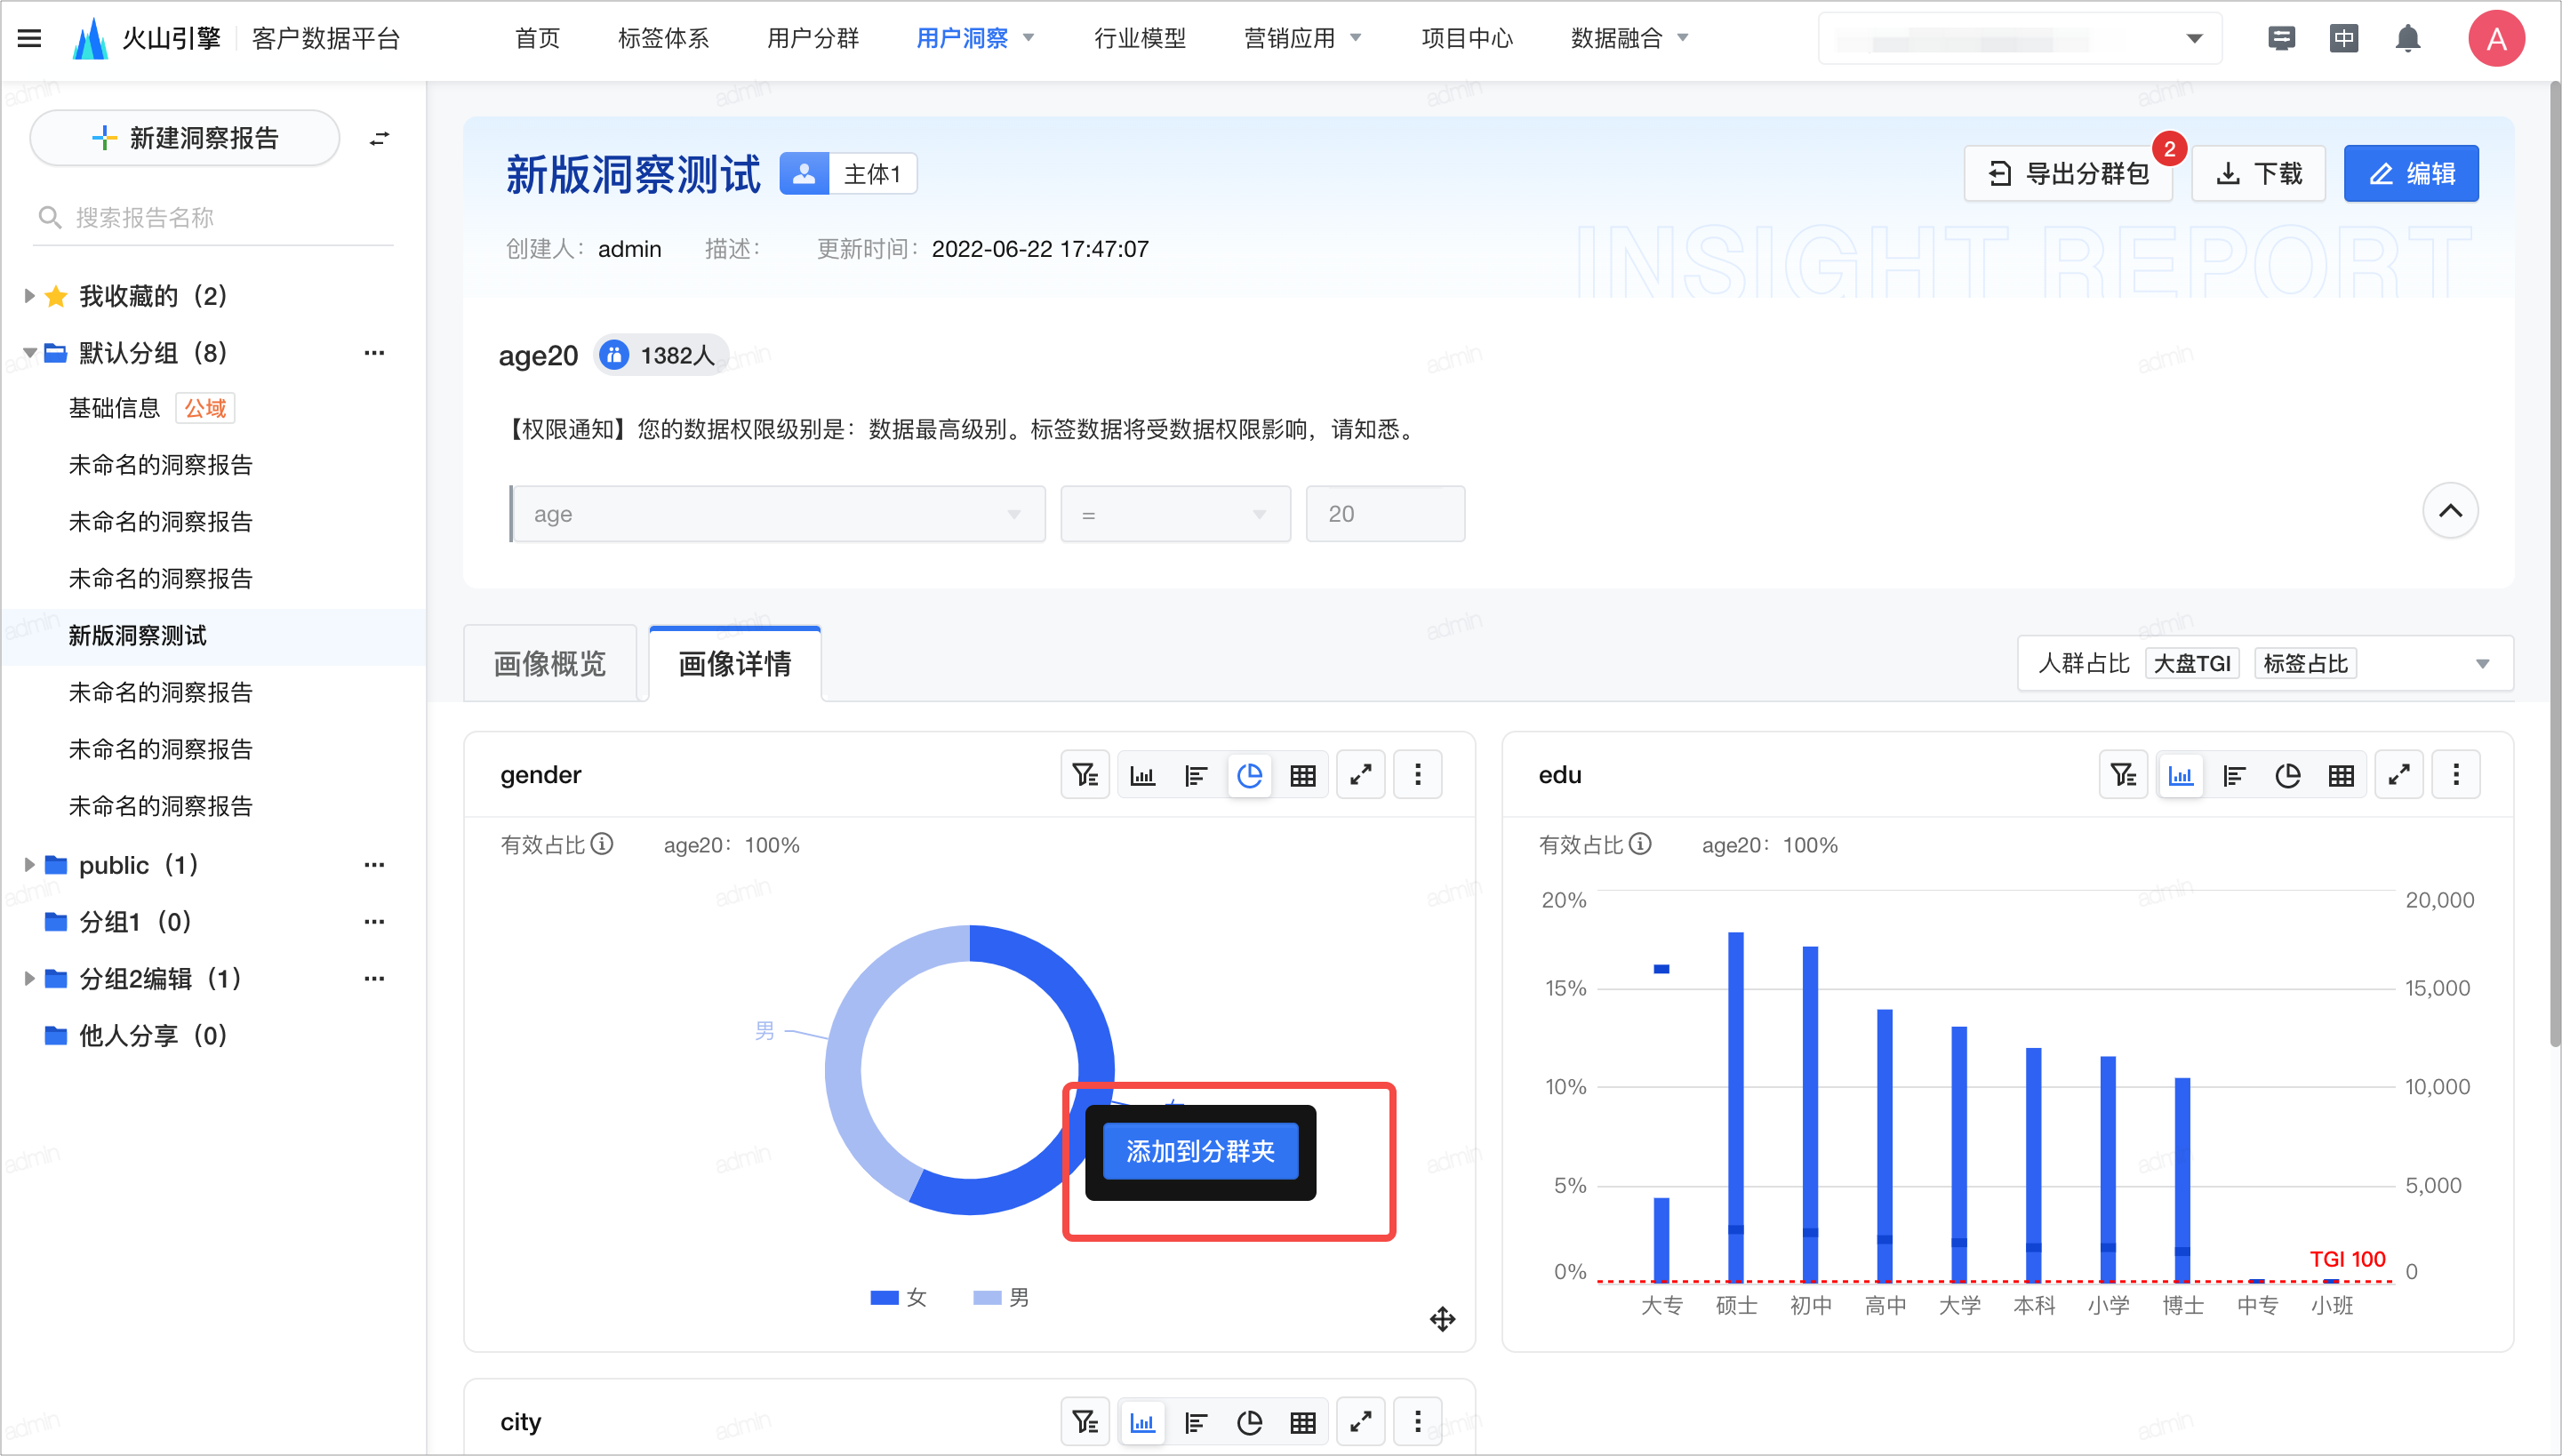
Task: Select 新版洞察测试 report in sidebar
Action: (x=213, y=636)
